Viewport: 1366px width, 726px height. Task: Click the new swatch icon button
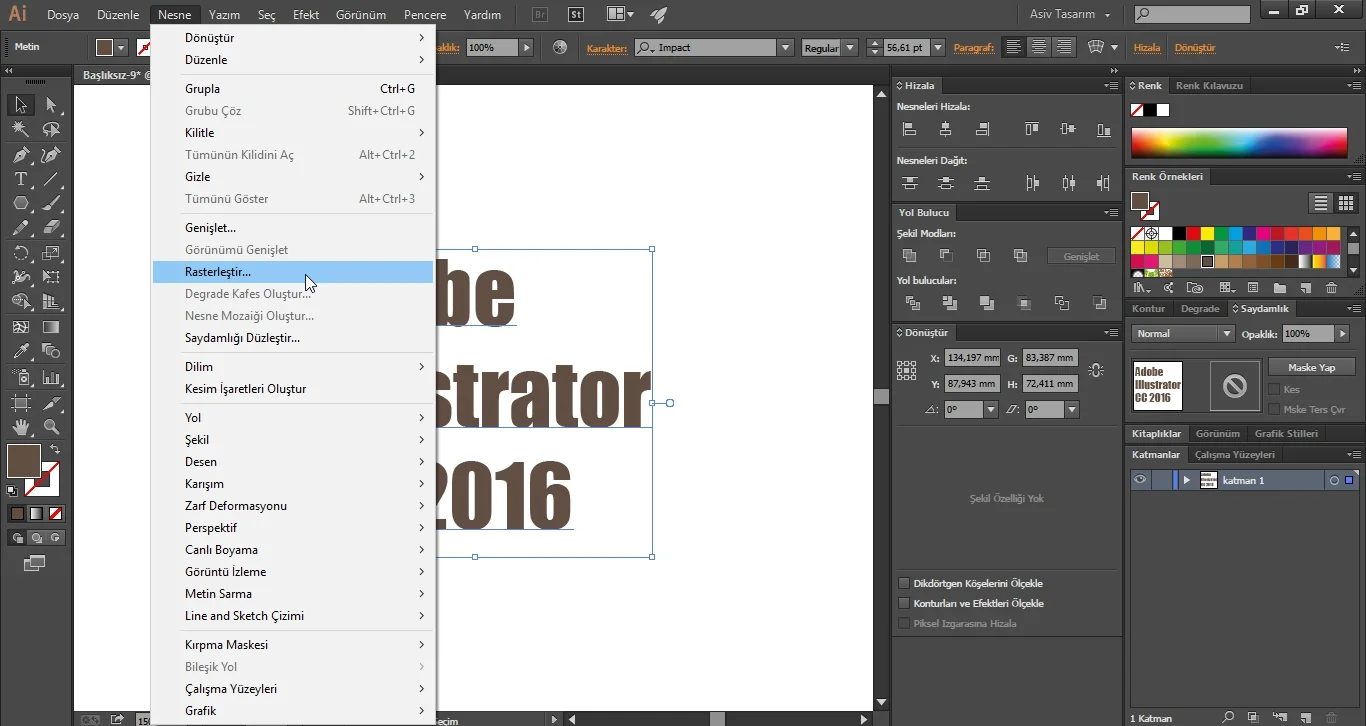tap(1305, 288)
